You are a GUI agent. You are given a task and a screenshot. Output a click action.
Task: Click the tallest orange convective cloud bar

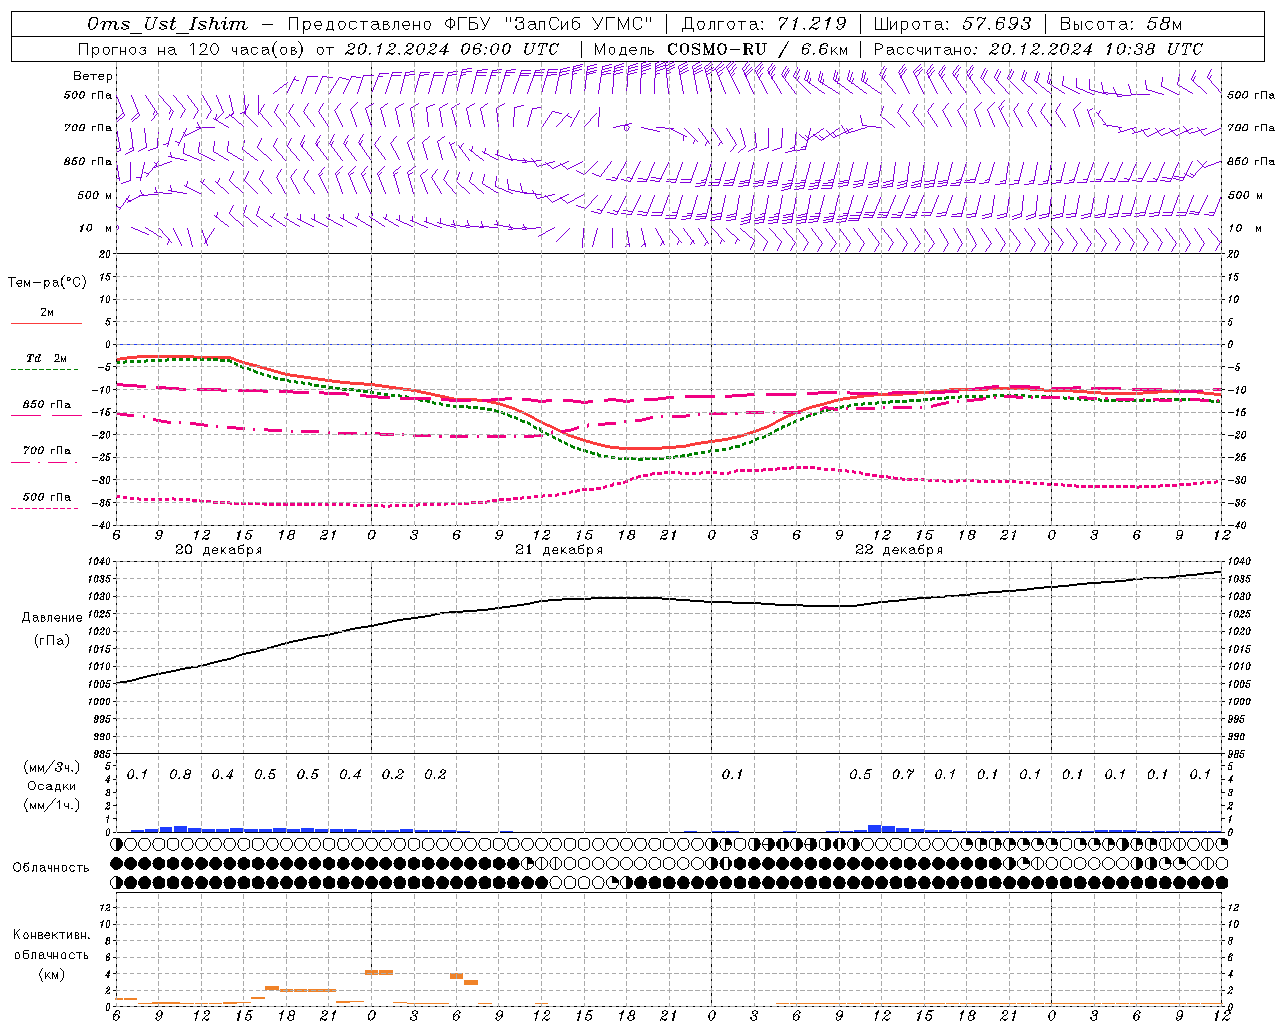pyautogui.click(x=379, y=971)
